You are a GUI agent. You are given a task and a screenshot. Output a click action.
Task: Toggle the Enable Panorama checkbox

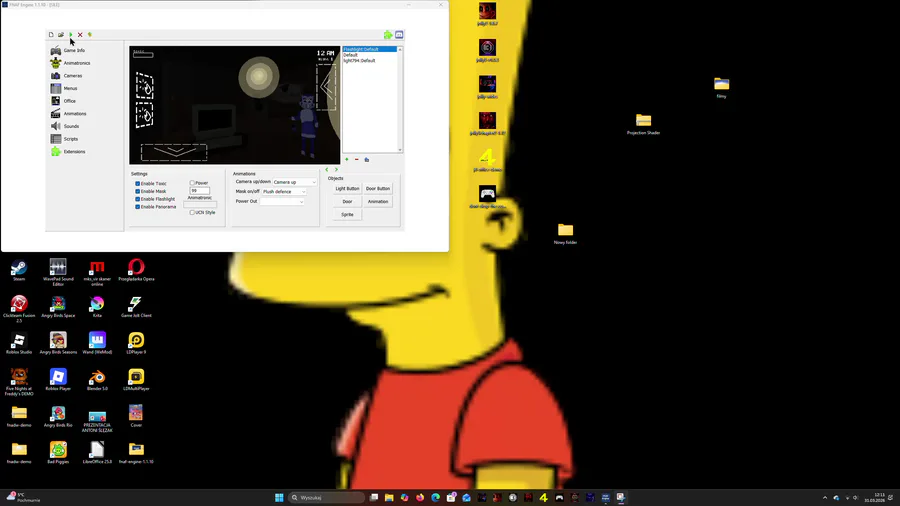tap(138, 207)
